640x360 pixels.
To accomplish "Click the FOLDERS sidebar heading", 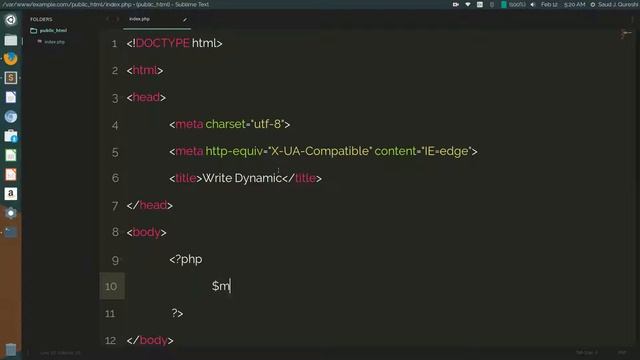I will 41,19.
